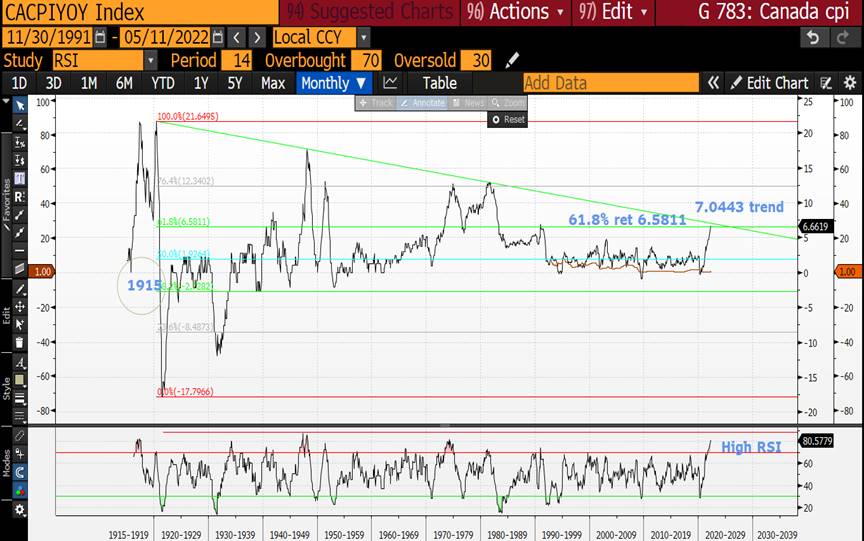The height and width of the screenshot is (541, 864).
Task: Open the Edit dropdown menu
Action: pos(613,12)
